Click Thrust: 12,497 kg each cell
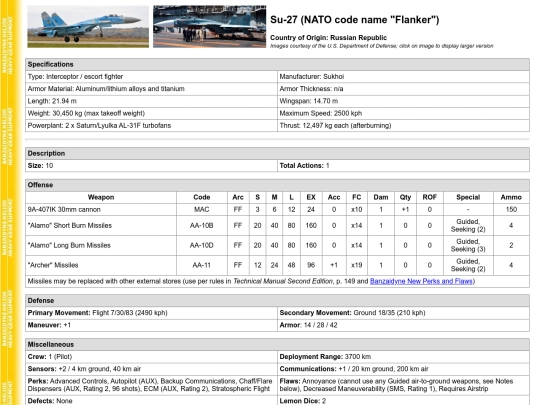This screenshot has height=405, width=540. click(x=403, y=125)
